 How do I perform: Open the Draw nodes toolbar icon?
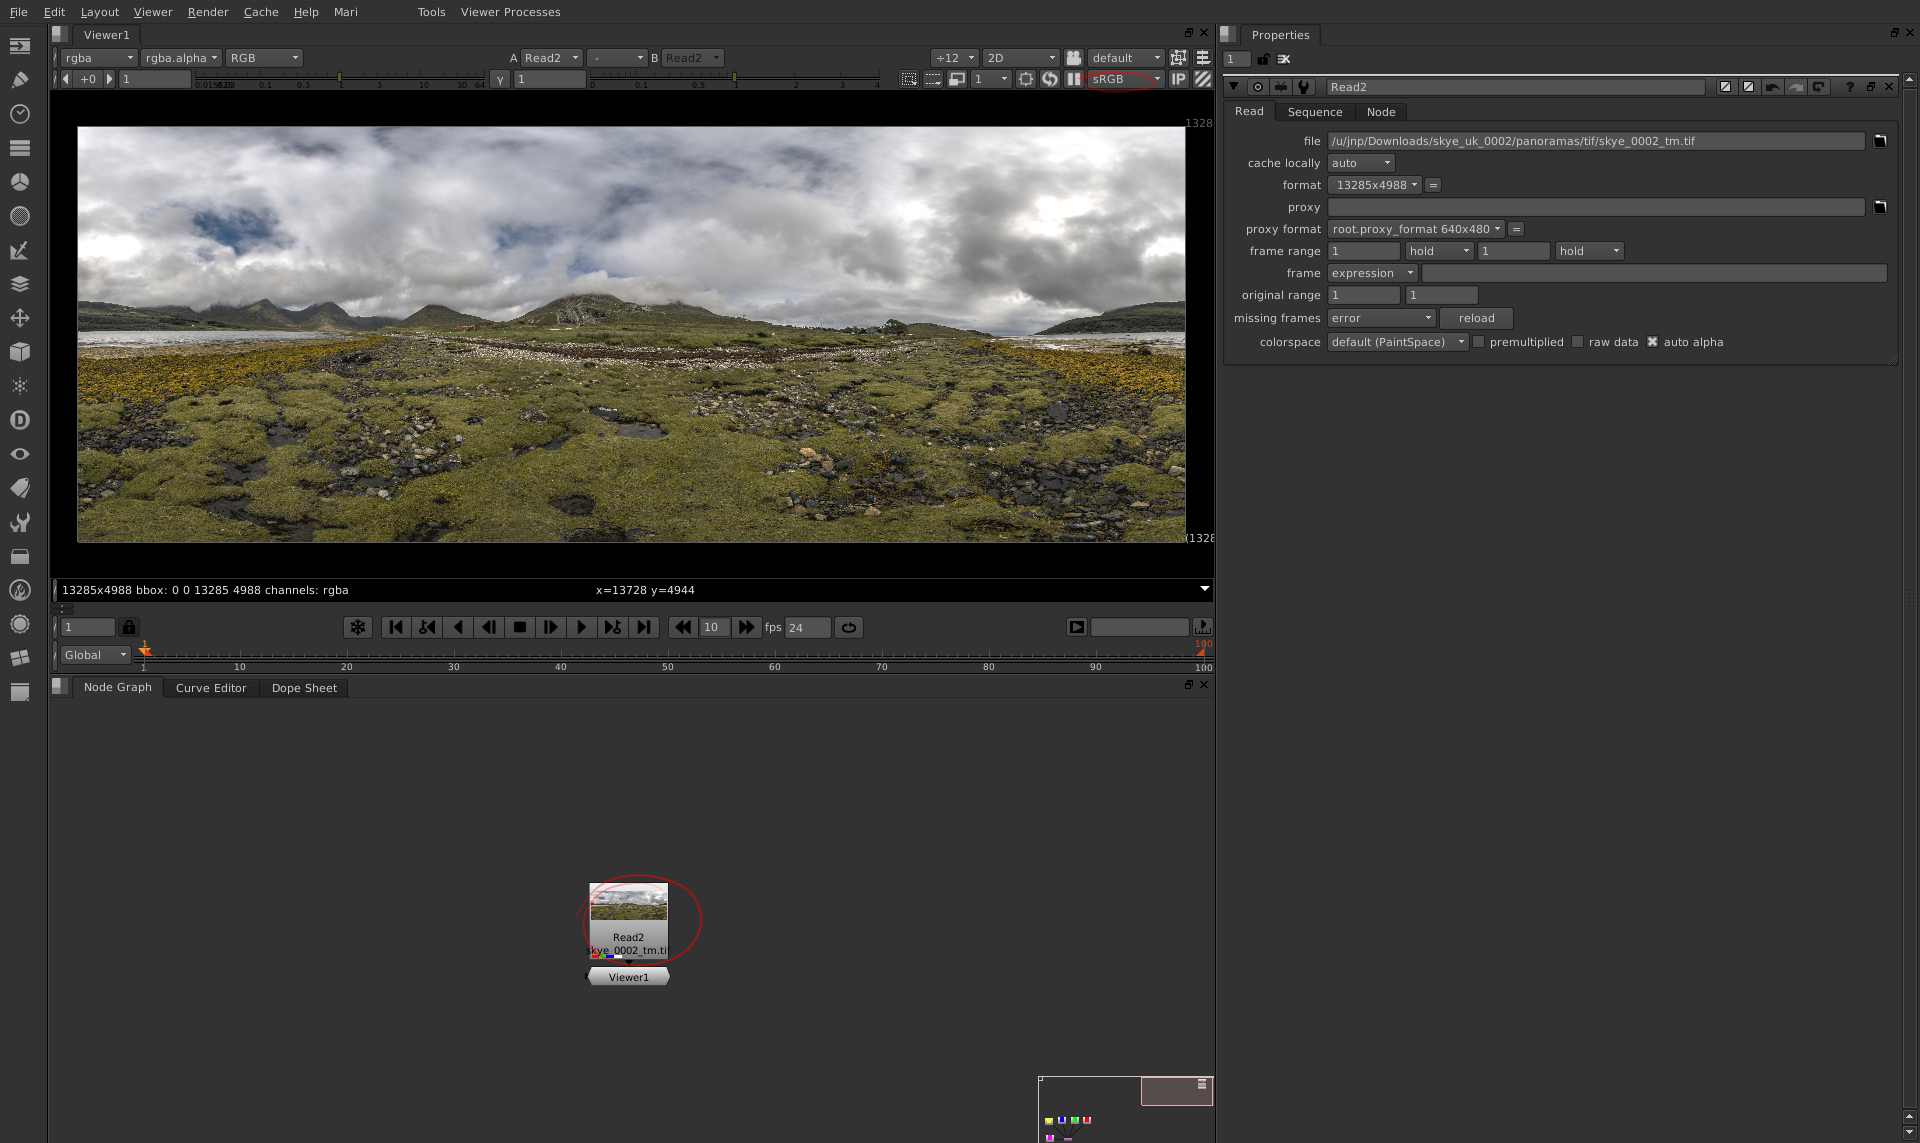pos(19,80)
